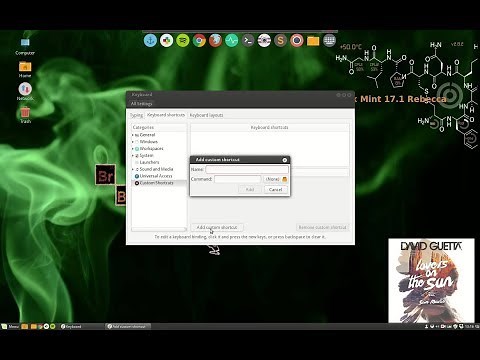
Task: Select the Custom Shortcuts category
Action: [156, 183]
